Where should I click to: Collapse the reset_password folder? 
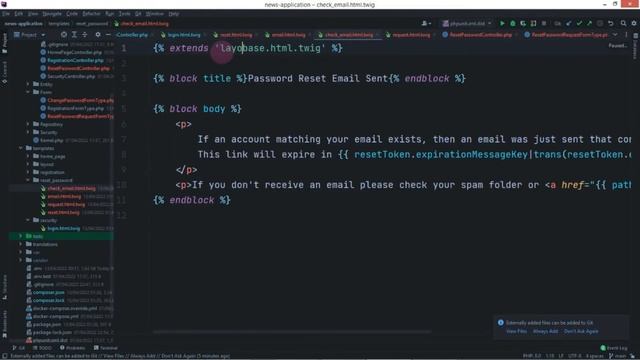pyautogui.click(x=28, y=180)
